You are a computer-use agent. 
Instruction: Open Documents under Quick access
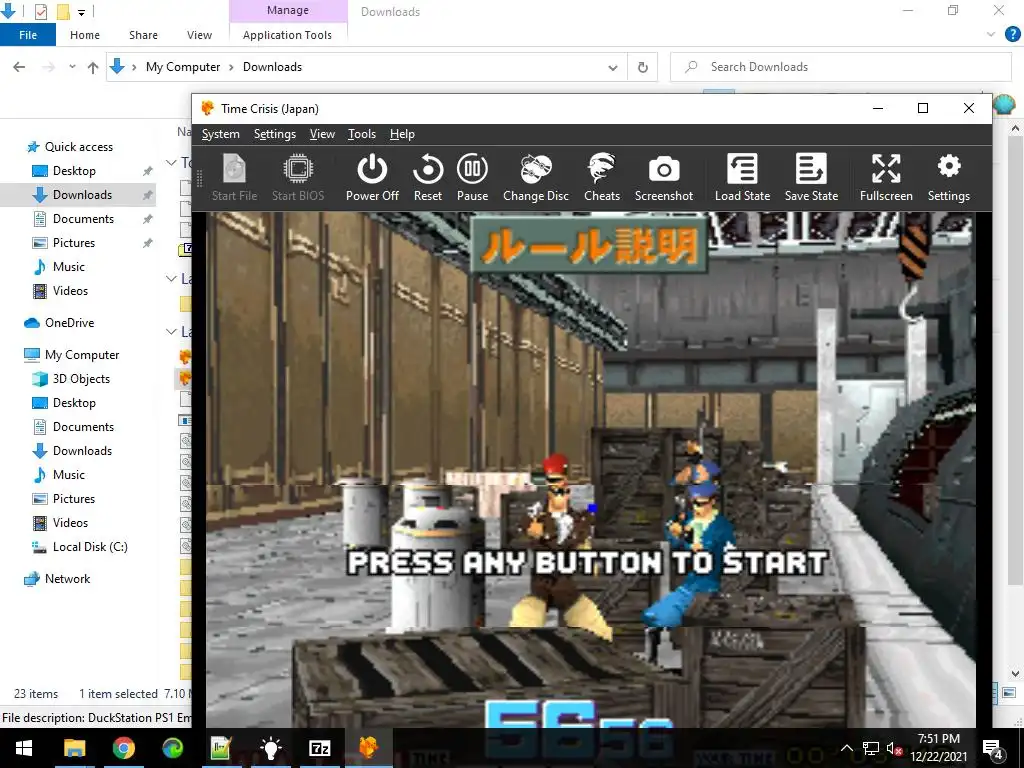point(83,219)
